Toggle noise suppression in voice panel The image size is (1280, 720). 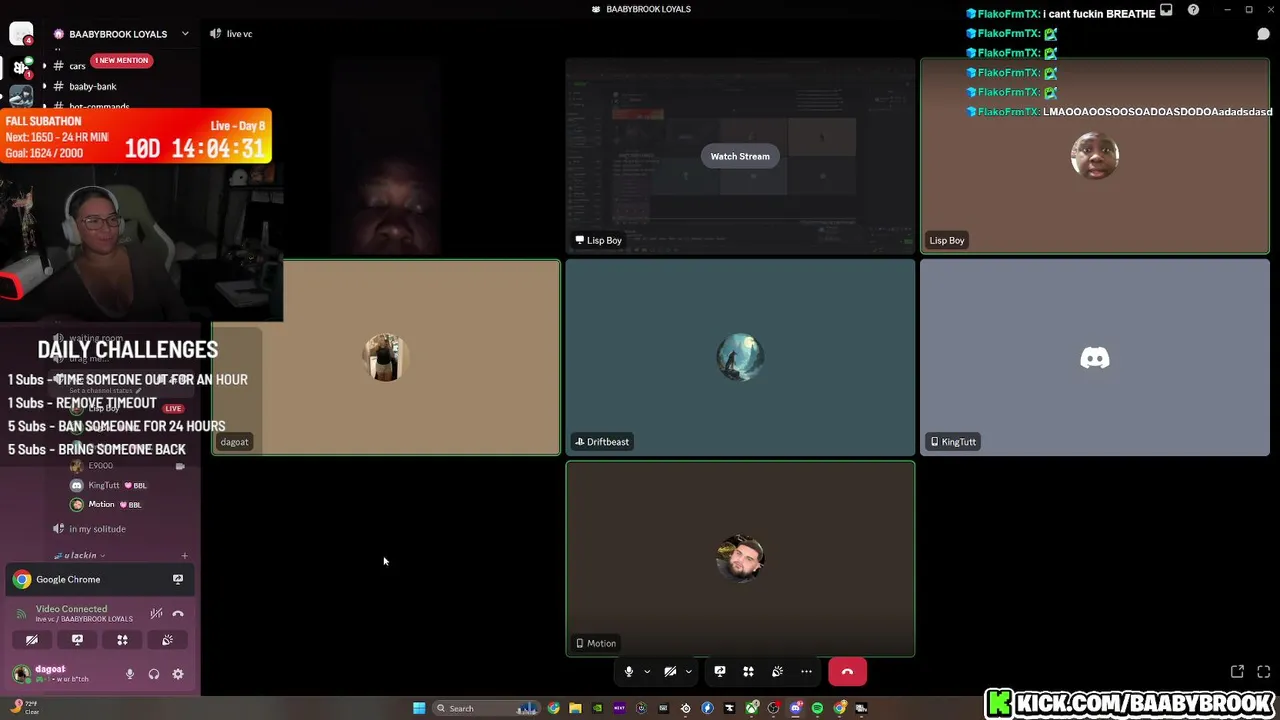[x=156, y=614]
